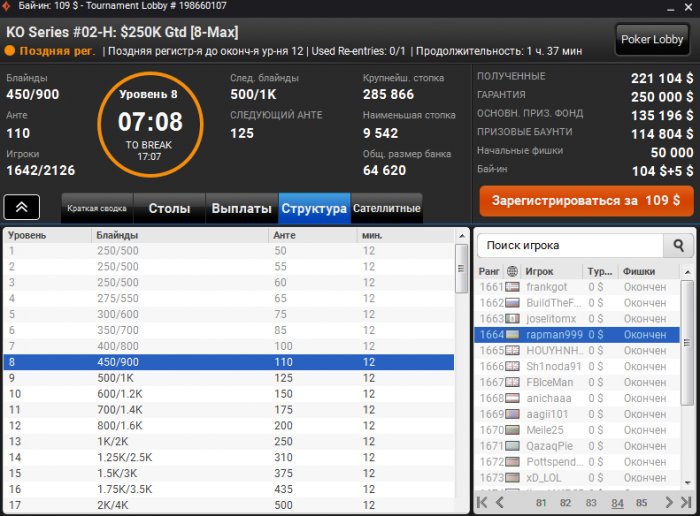This screenshot has width=700, height=516.
Task: Go to first page of player list
Action: tap(482, 503)
